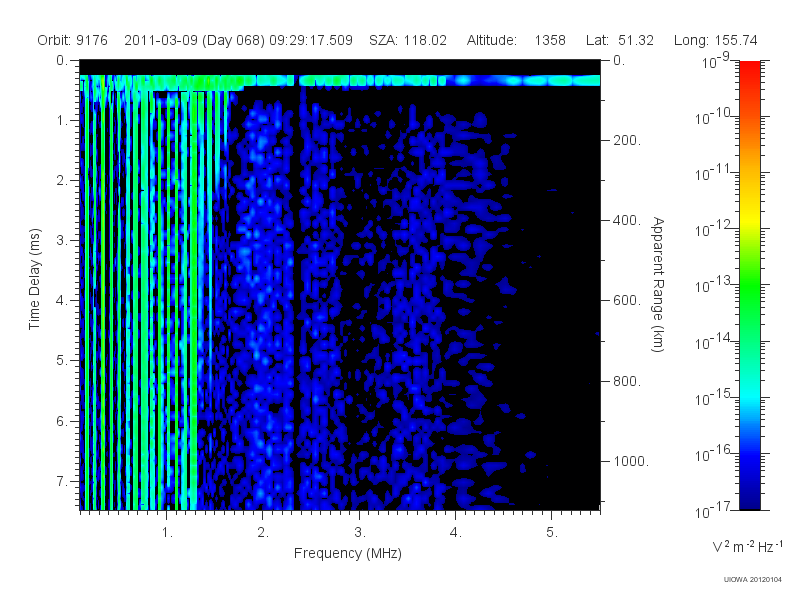Click the date 2011-03-09 (Day 068) label
Image resolution: width=800 pixels, height=600 pixels.
195,40
